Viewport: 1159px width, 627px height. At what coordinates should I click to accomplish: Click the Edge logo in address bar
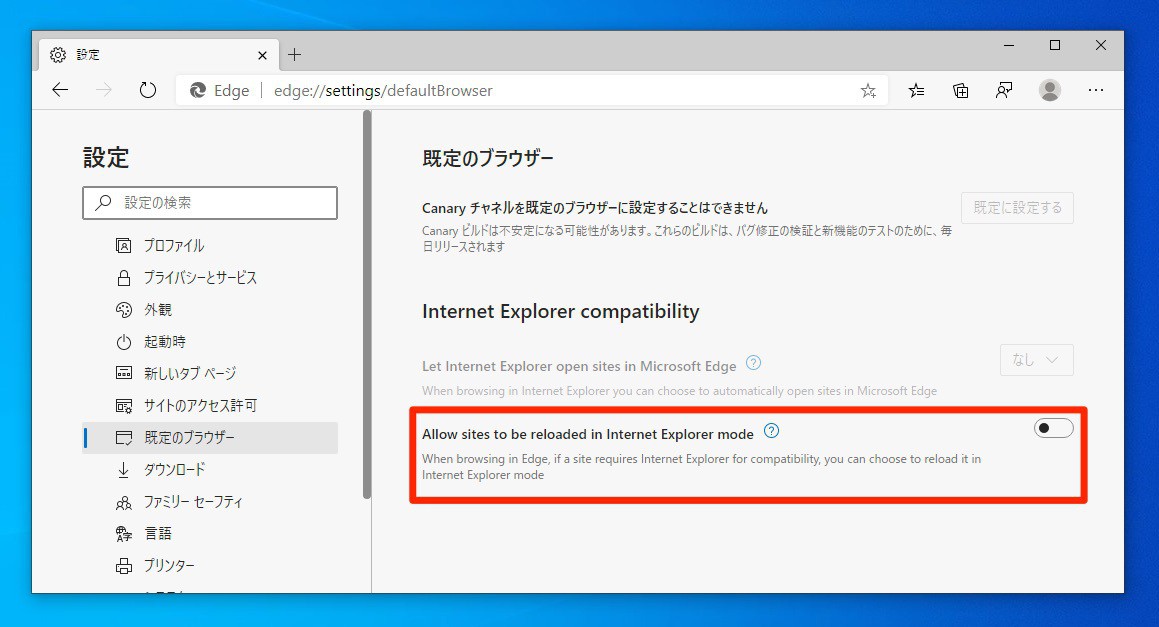coord(198,90)
